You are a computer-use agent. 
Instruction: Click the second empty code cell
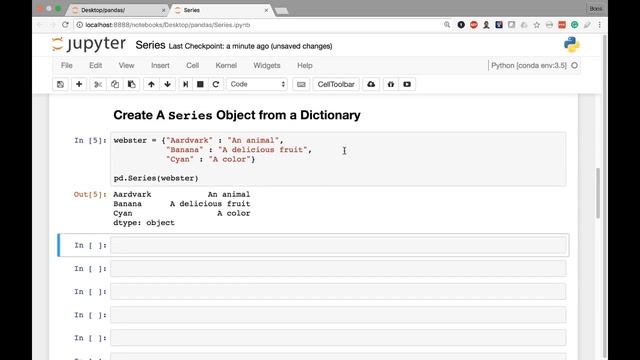point(338,269)
